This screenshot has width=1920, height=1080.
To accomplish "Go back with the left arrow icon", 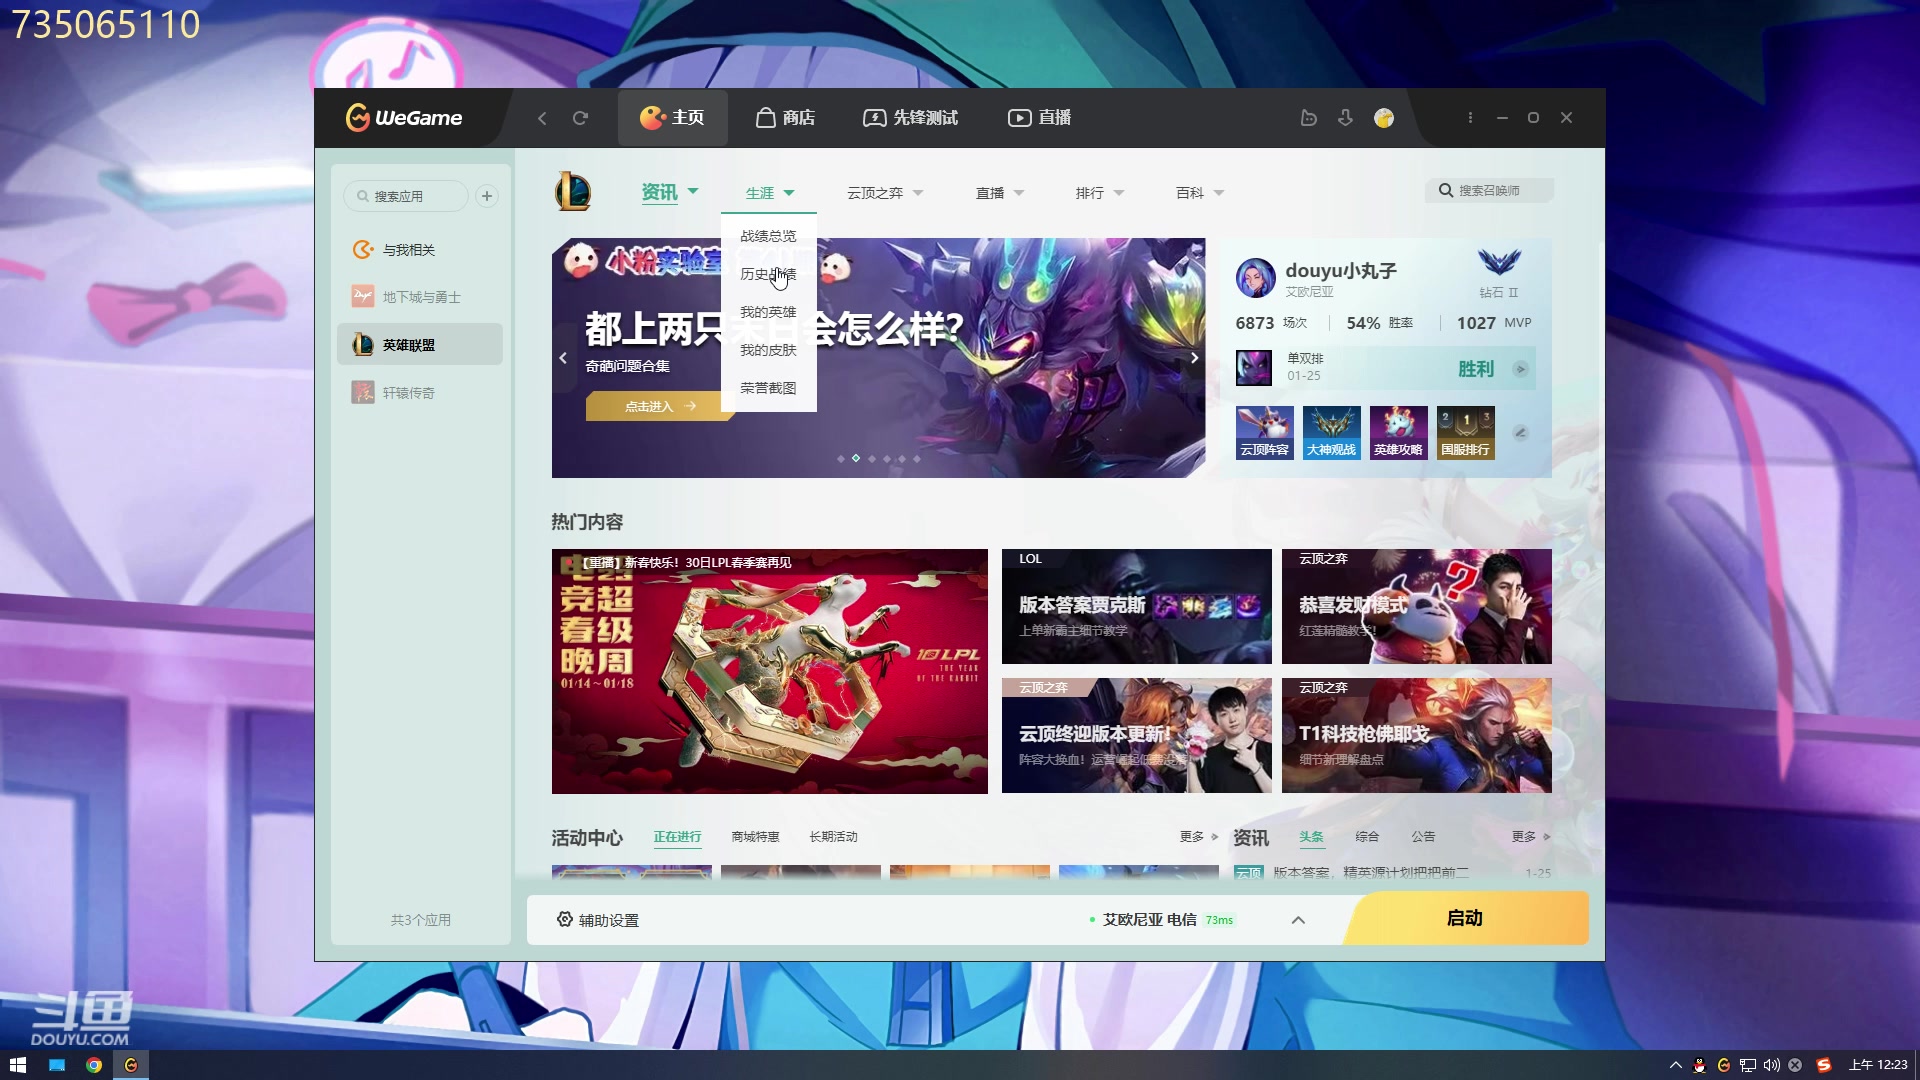I will [542, 118].
